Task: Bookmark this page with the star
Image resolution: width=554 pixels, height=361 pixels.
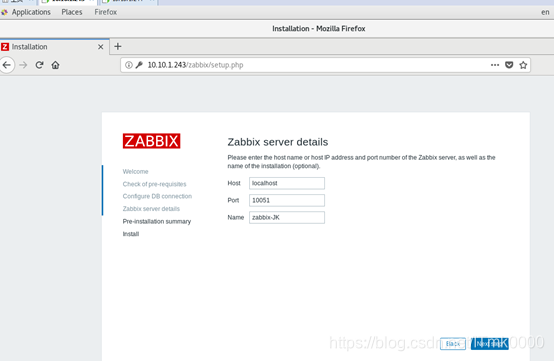Action: pyautogui.click(x=523, y=65)
